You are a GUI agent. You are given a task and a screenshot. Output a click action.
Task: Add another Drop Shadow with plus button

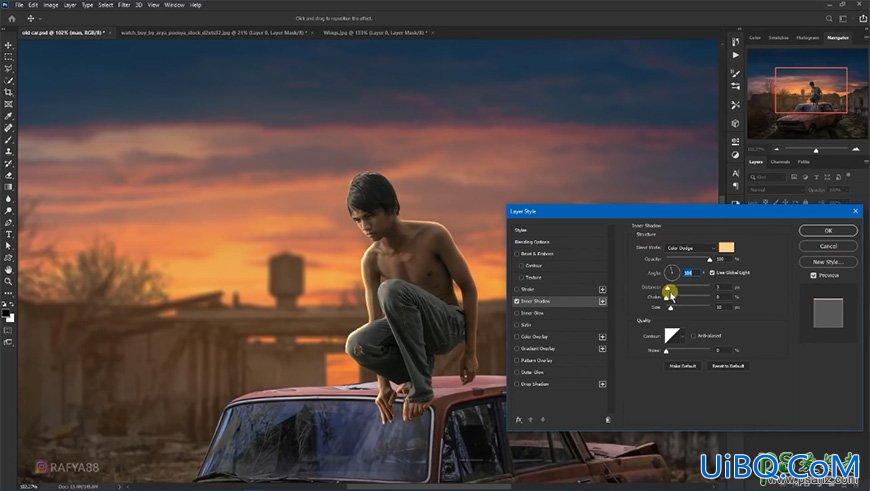pyautogui.click(x=602, y=384)
